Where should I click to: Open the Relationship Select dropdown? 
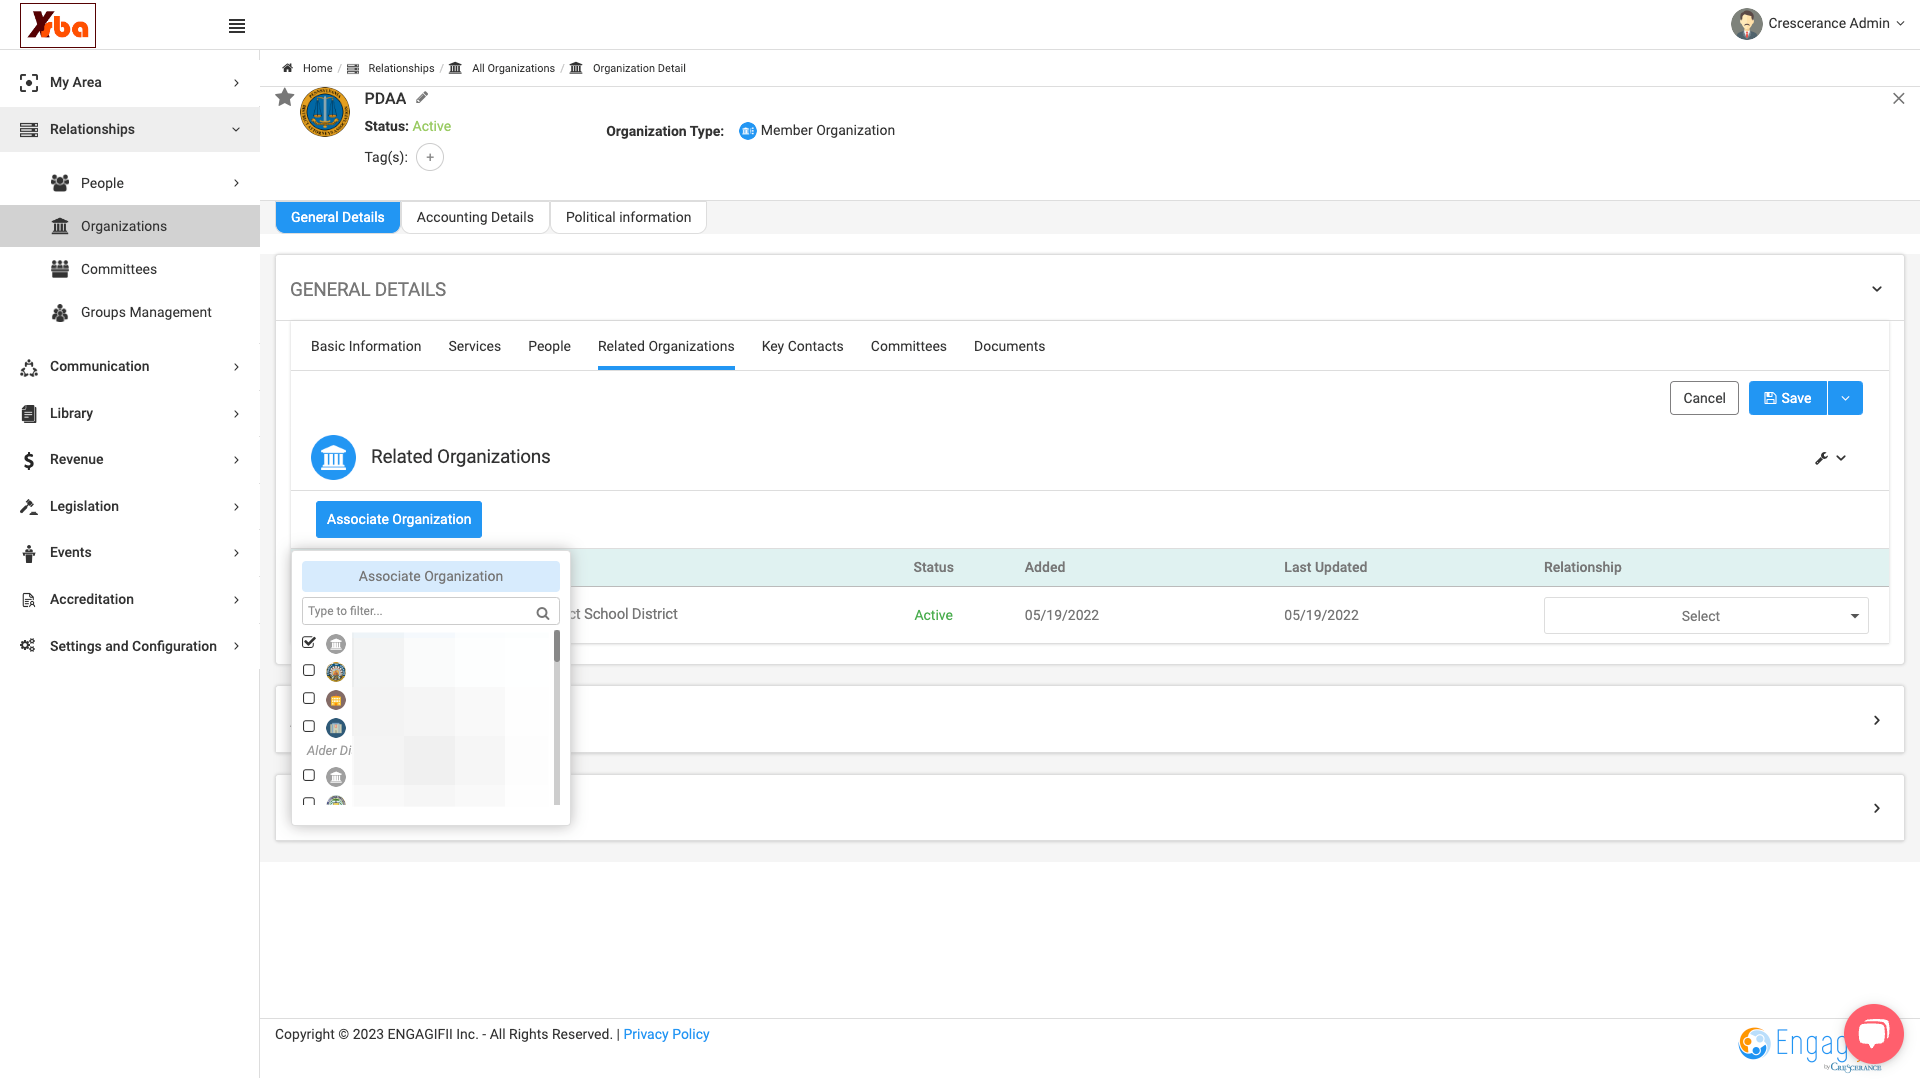pyautogui.click(x=1706, y=616)
